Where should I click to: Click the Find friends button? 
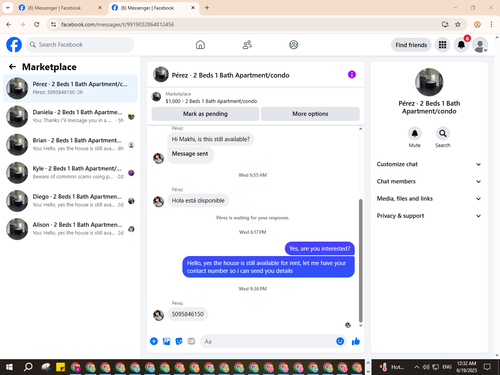point(411,45)
